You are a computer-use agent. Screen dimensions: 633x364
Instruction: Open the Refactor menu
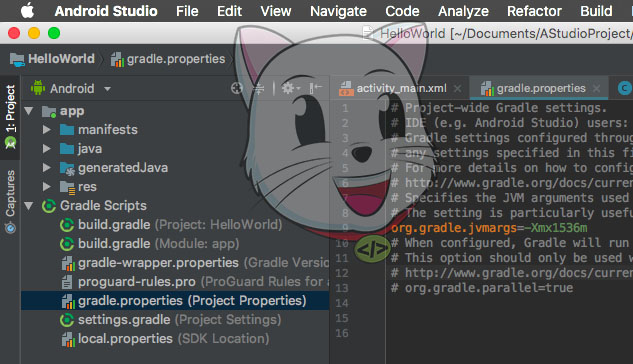tap(534, 11)
